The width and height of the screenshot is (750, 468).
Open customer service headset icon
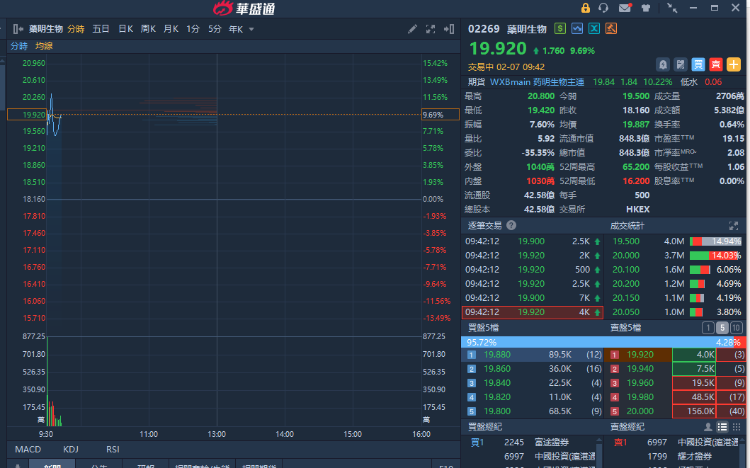click(x=604, y=8)
